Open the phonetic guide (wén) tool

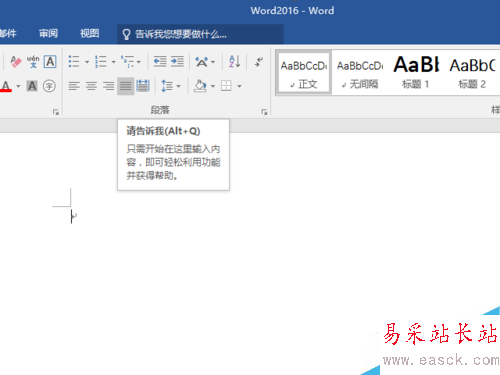click(33, 62)
